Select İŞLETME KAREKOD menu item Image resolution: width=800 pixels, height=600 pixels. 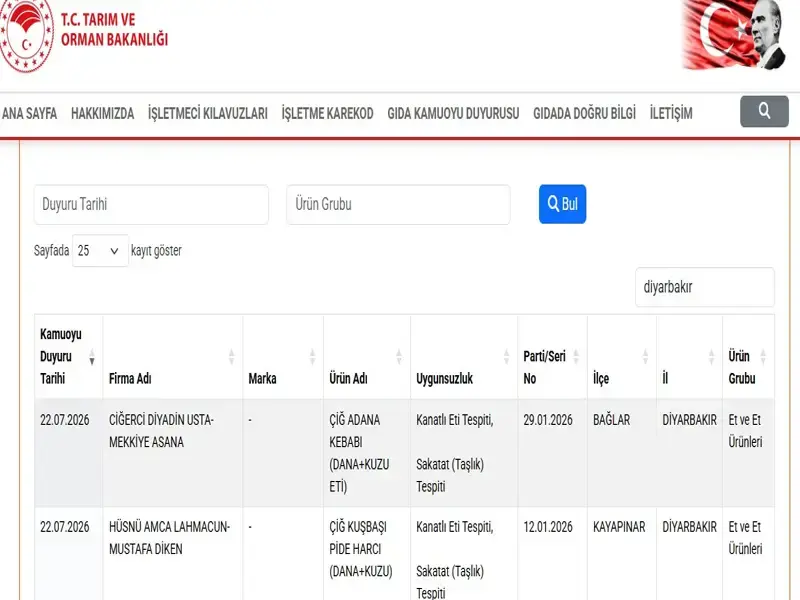(x=328, y=113)
